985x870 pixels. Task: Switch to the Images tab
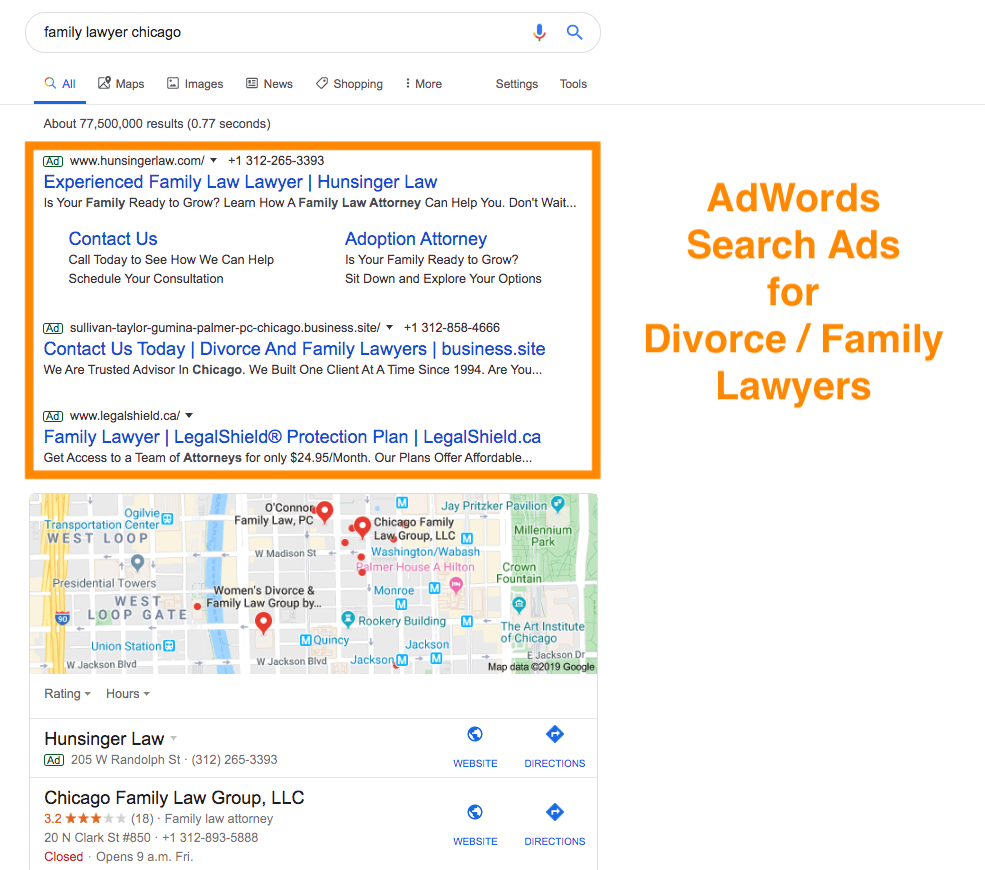pos(195,84)
